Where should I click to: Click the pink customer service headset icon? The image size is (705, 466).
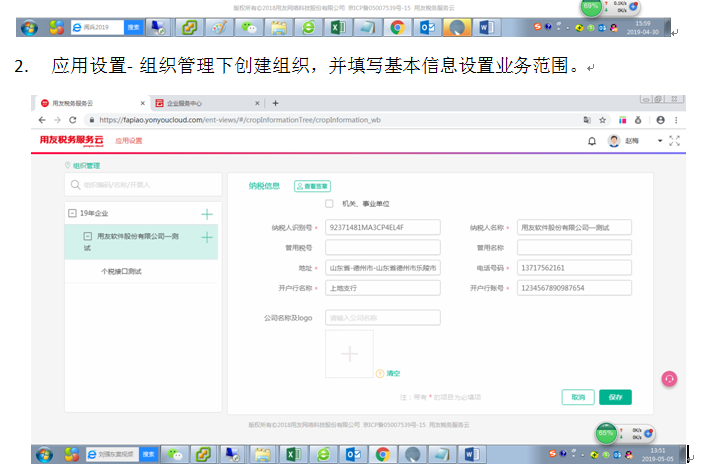[669, 378]
